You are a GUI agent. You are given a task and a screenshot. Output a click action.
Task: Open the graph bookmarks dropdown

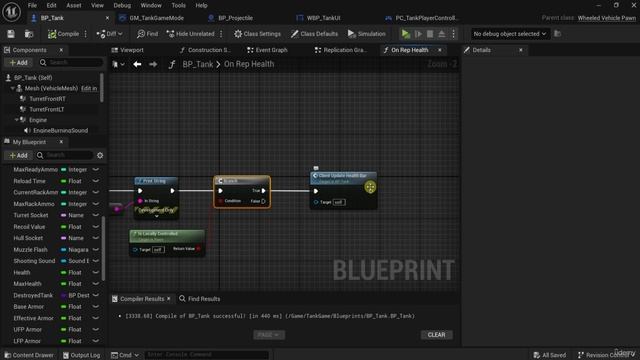click(118, 64)
